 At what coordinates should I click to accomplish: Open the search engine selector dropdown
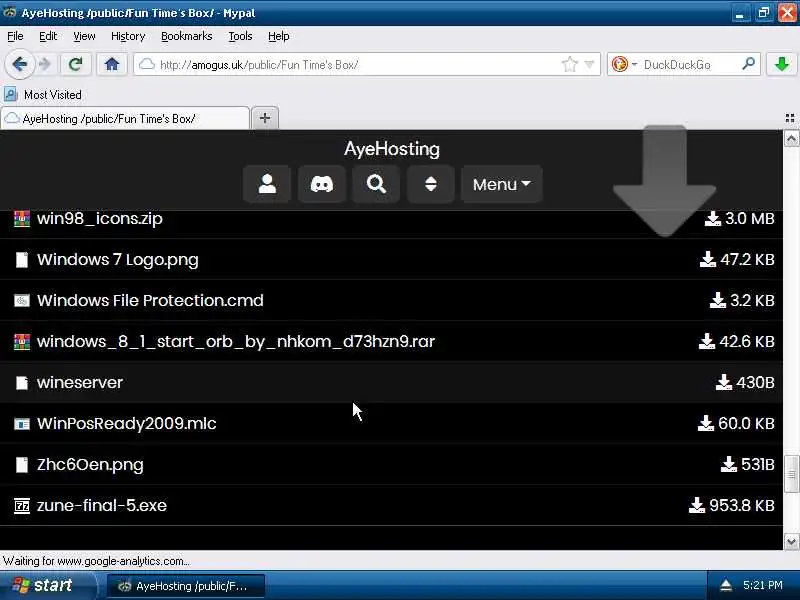(x=634, y=65)
